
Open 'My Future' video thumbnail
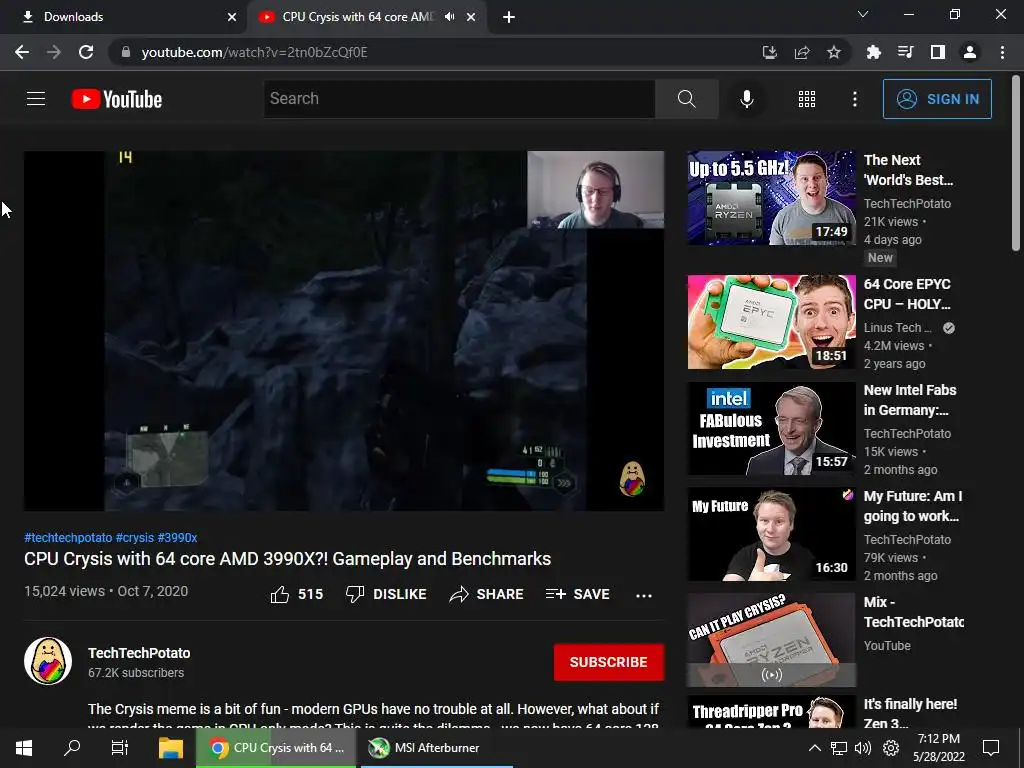point(771,534)
